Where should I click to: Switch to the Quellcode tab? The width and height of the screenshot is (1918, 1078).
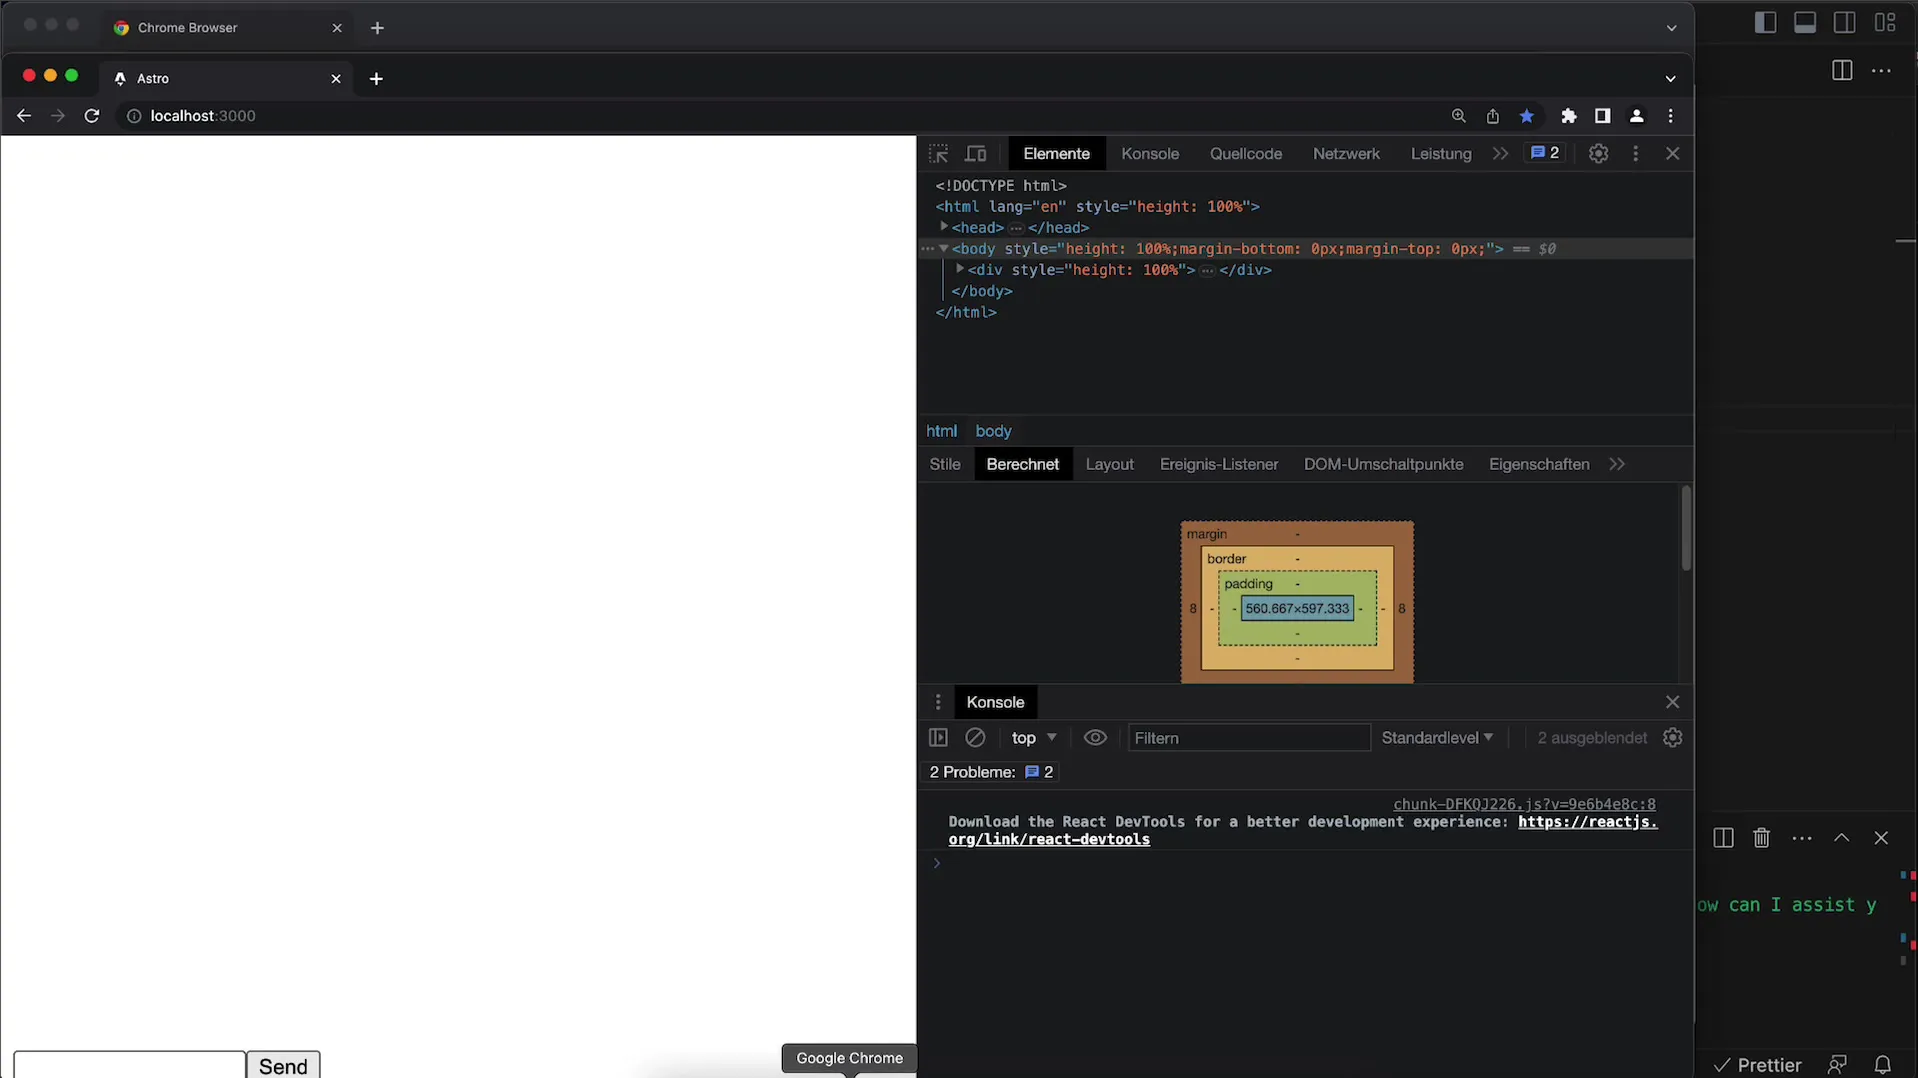click(1246, 154)
